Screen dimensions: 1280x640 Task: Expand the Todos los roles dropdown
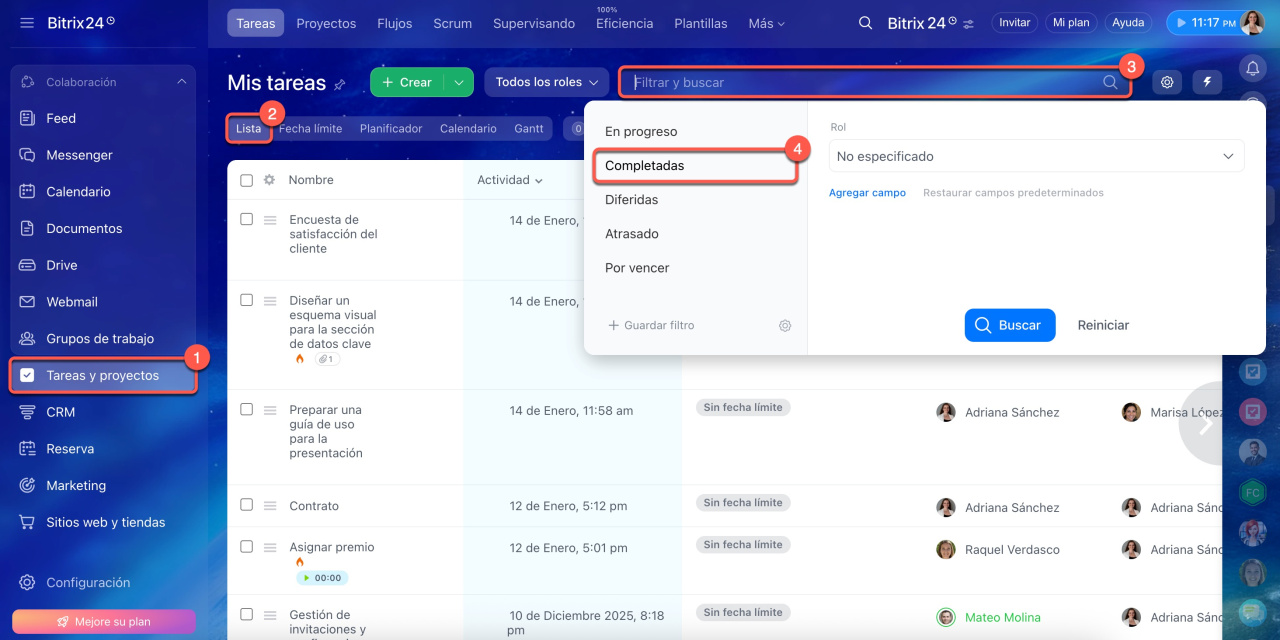(x=546, y=82)
